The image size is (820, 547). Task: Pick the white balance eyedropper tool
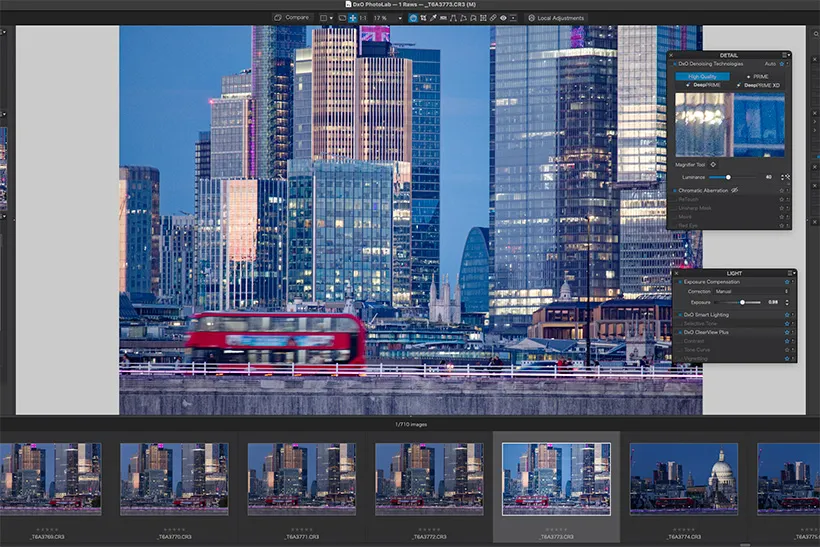point(433,18)
